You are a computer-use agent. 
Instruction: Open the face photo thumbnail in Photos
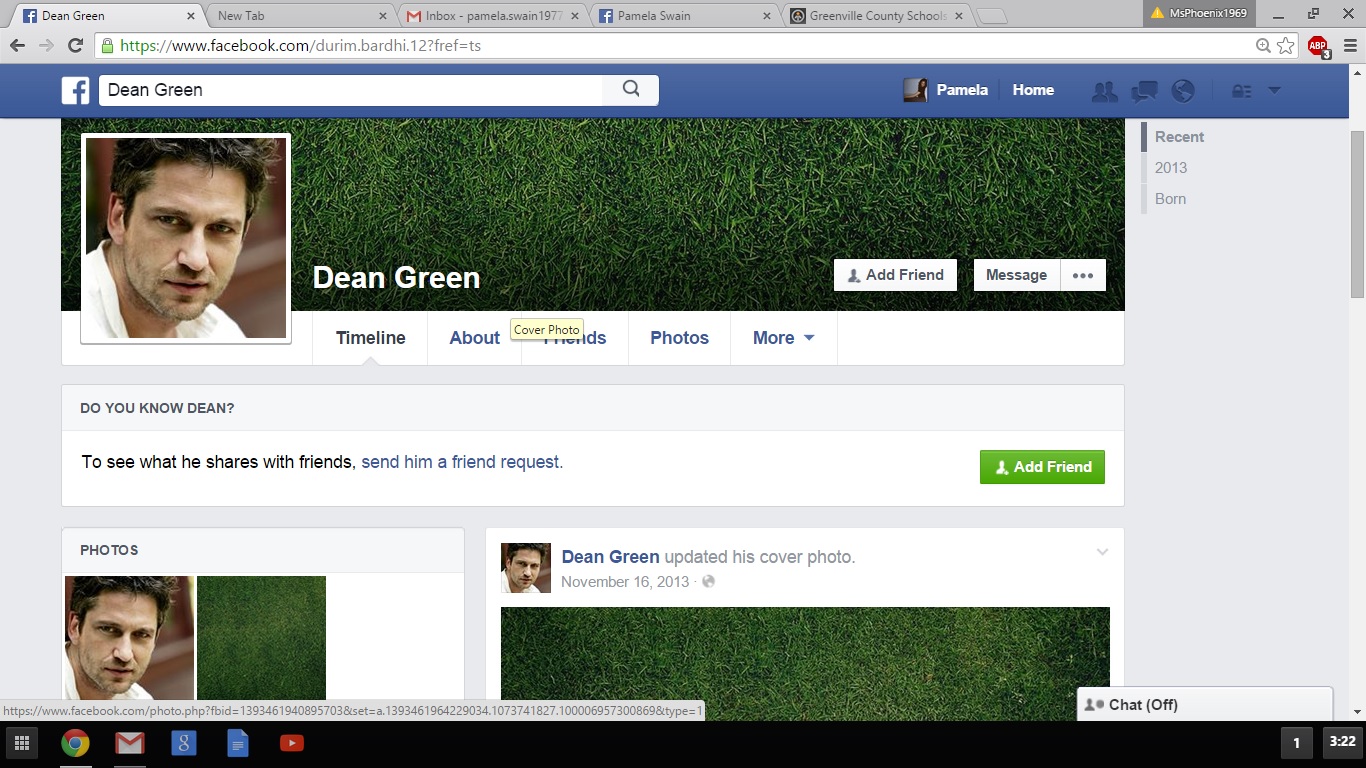click(x=130, y=637)
